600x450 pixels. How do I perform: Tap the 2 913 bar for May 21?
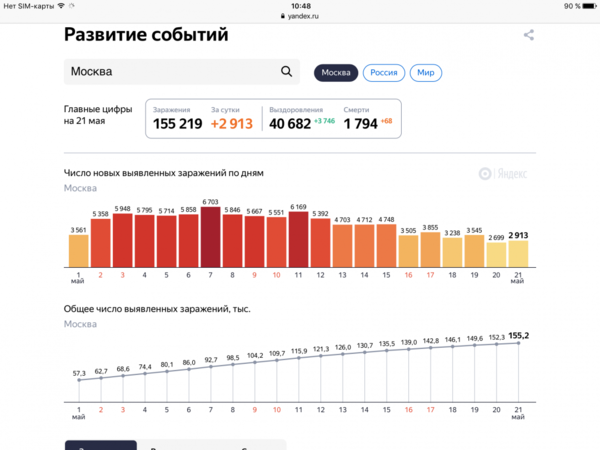click(x=518, y=256)
